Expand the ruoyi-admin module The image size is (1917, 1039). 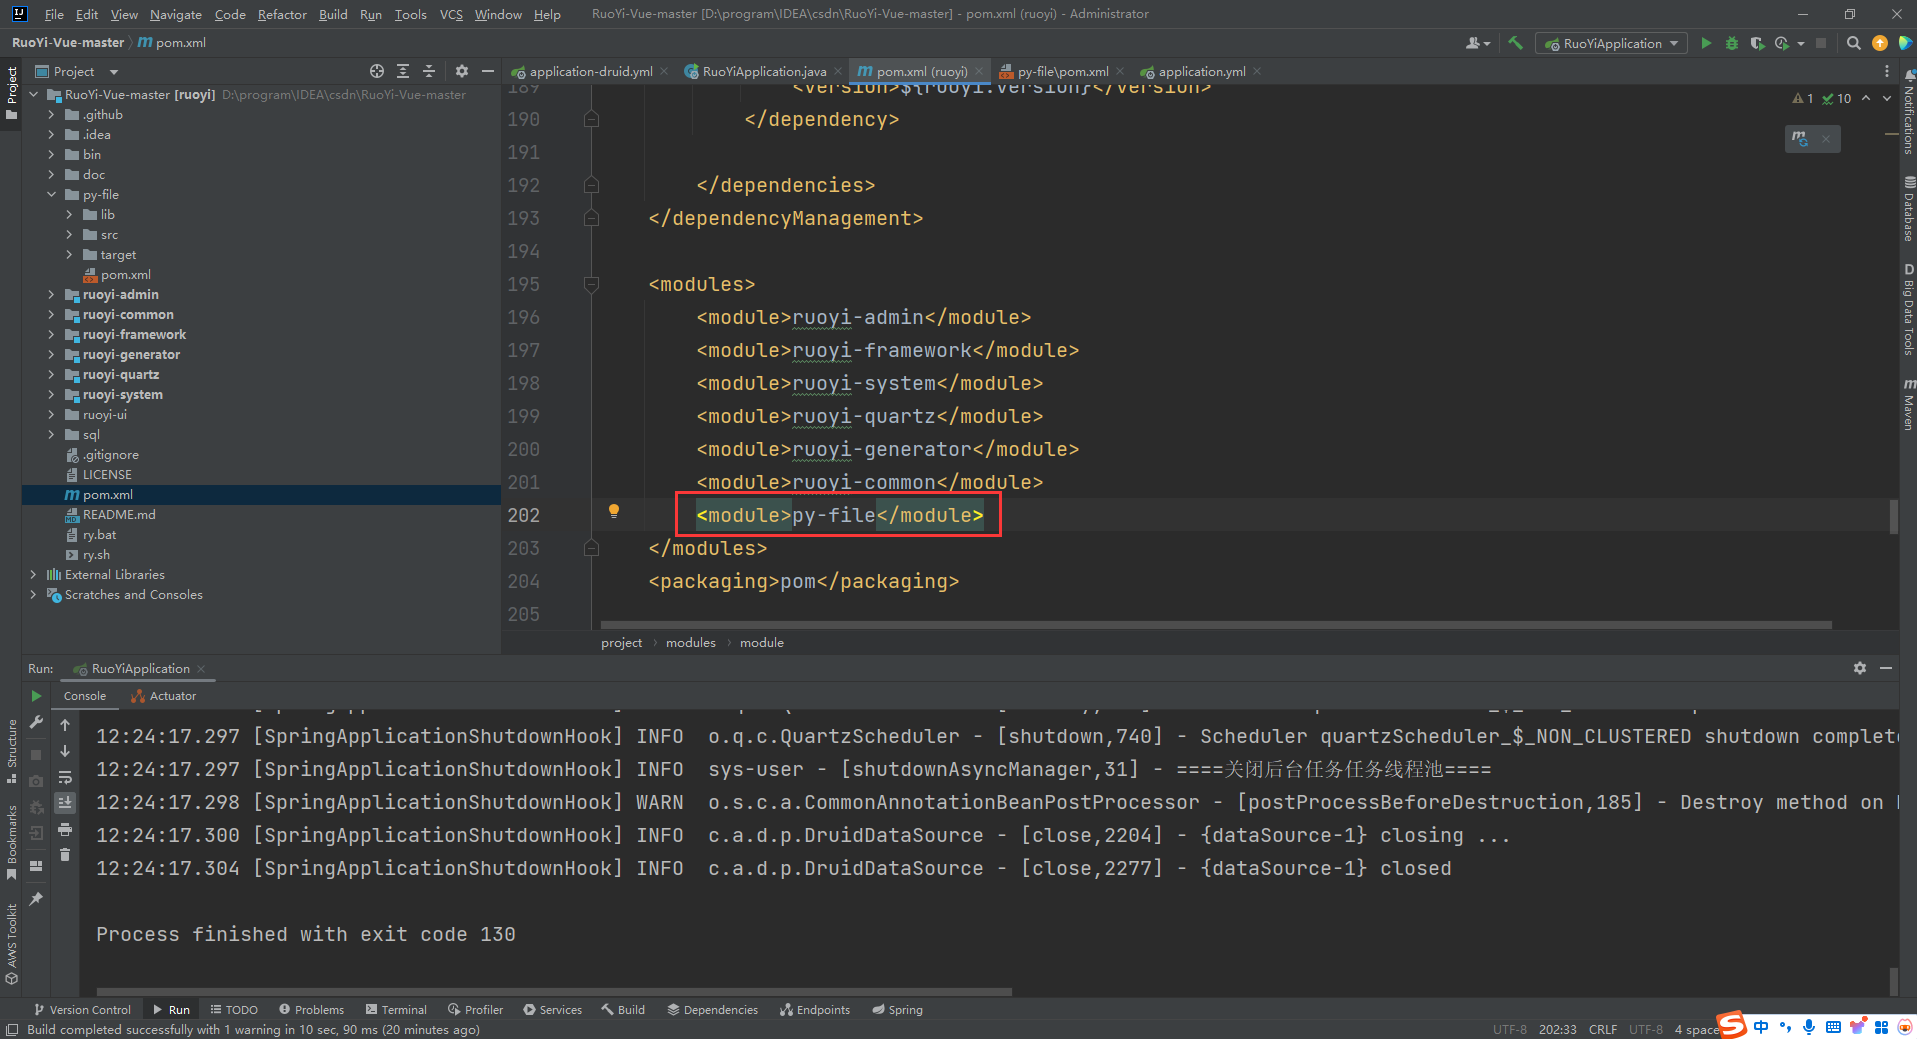coord(51,295)
